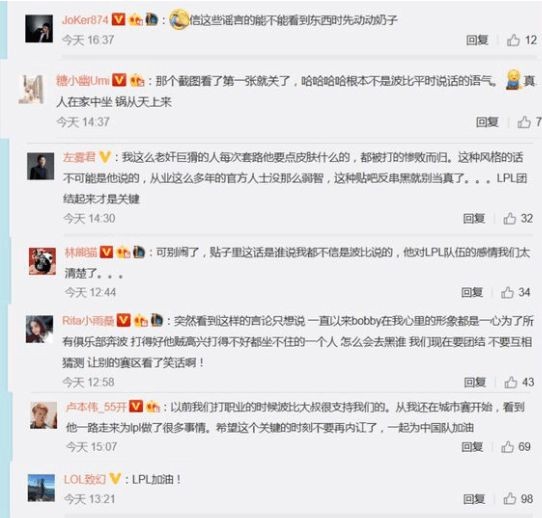Image resolution: width=542 pixels, height=518 pixels.
Task: Like Rita's comment with 43 likes
Action: 511,382
